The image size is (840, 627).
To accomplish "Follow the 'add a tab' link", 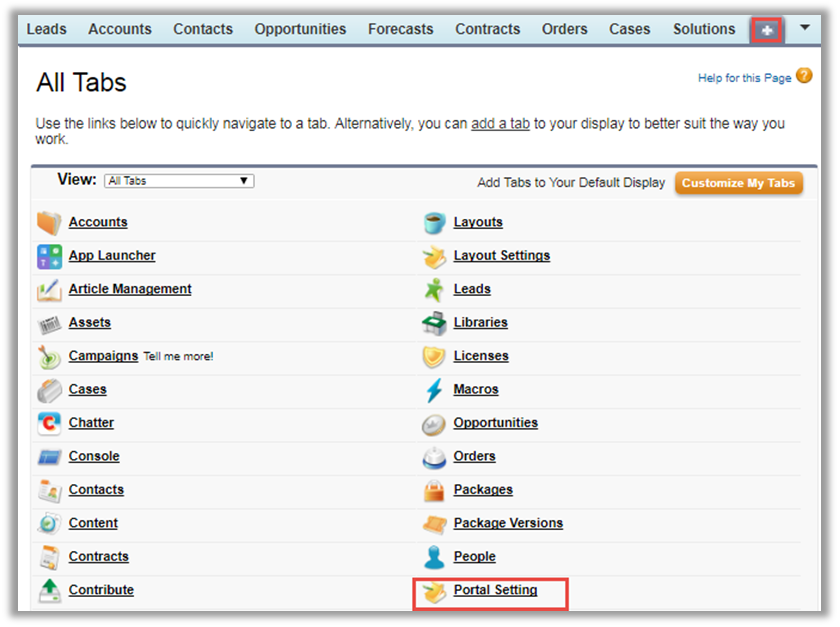I will (500, 124).
